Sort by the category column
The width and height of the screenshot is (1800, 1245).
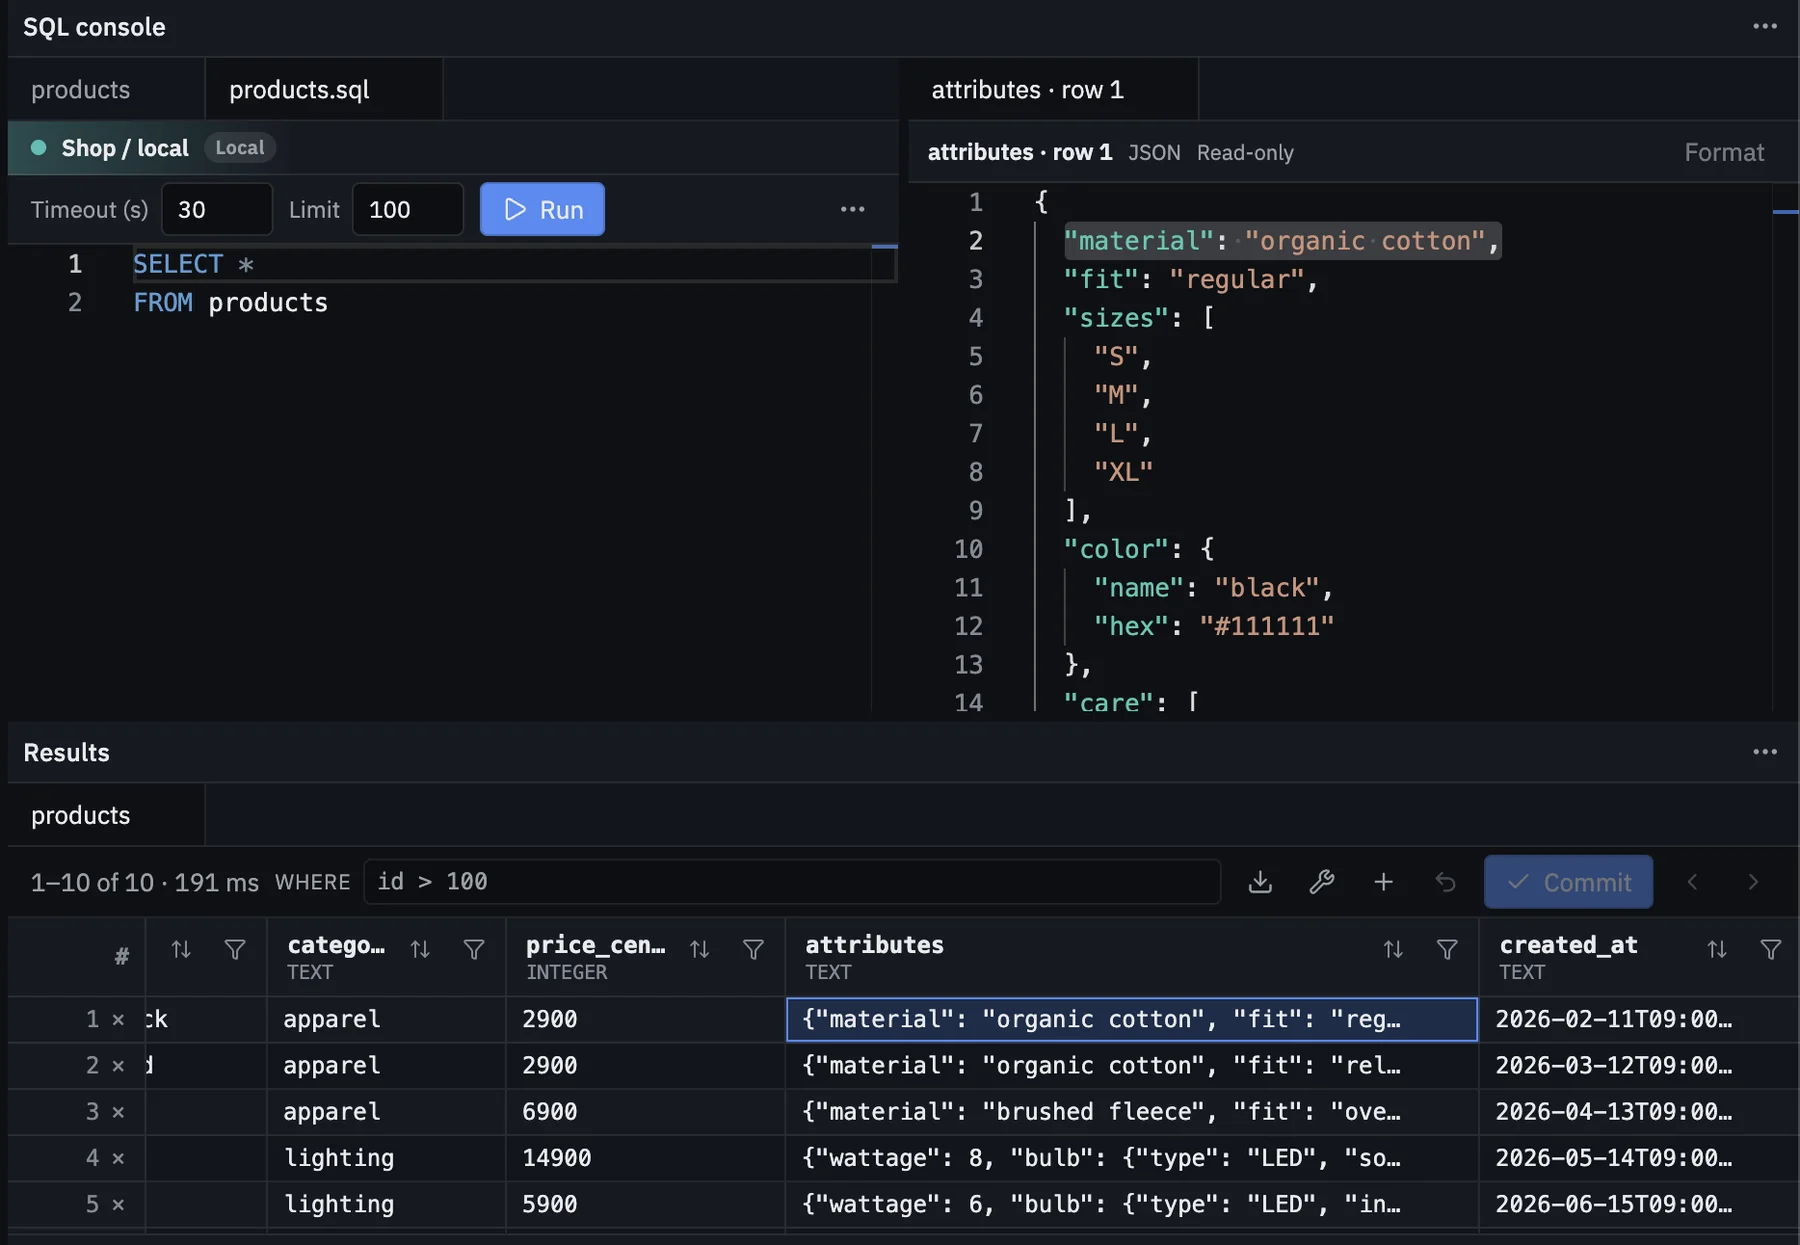(x=420, y=949)
